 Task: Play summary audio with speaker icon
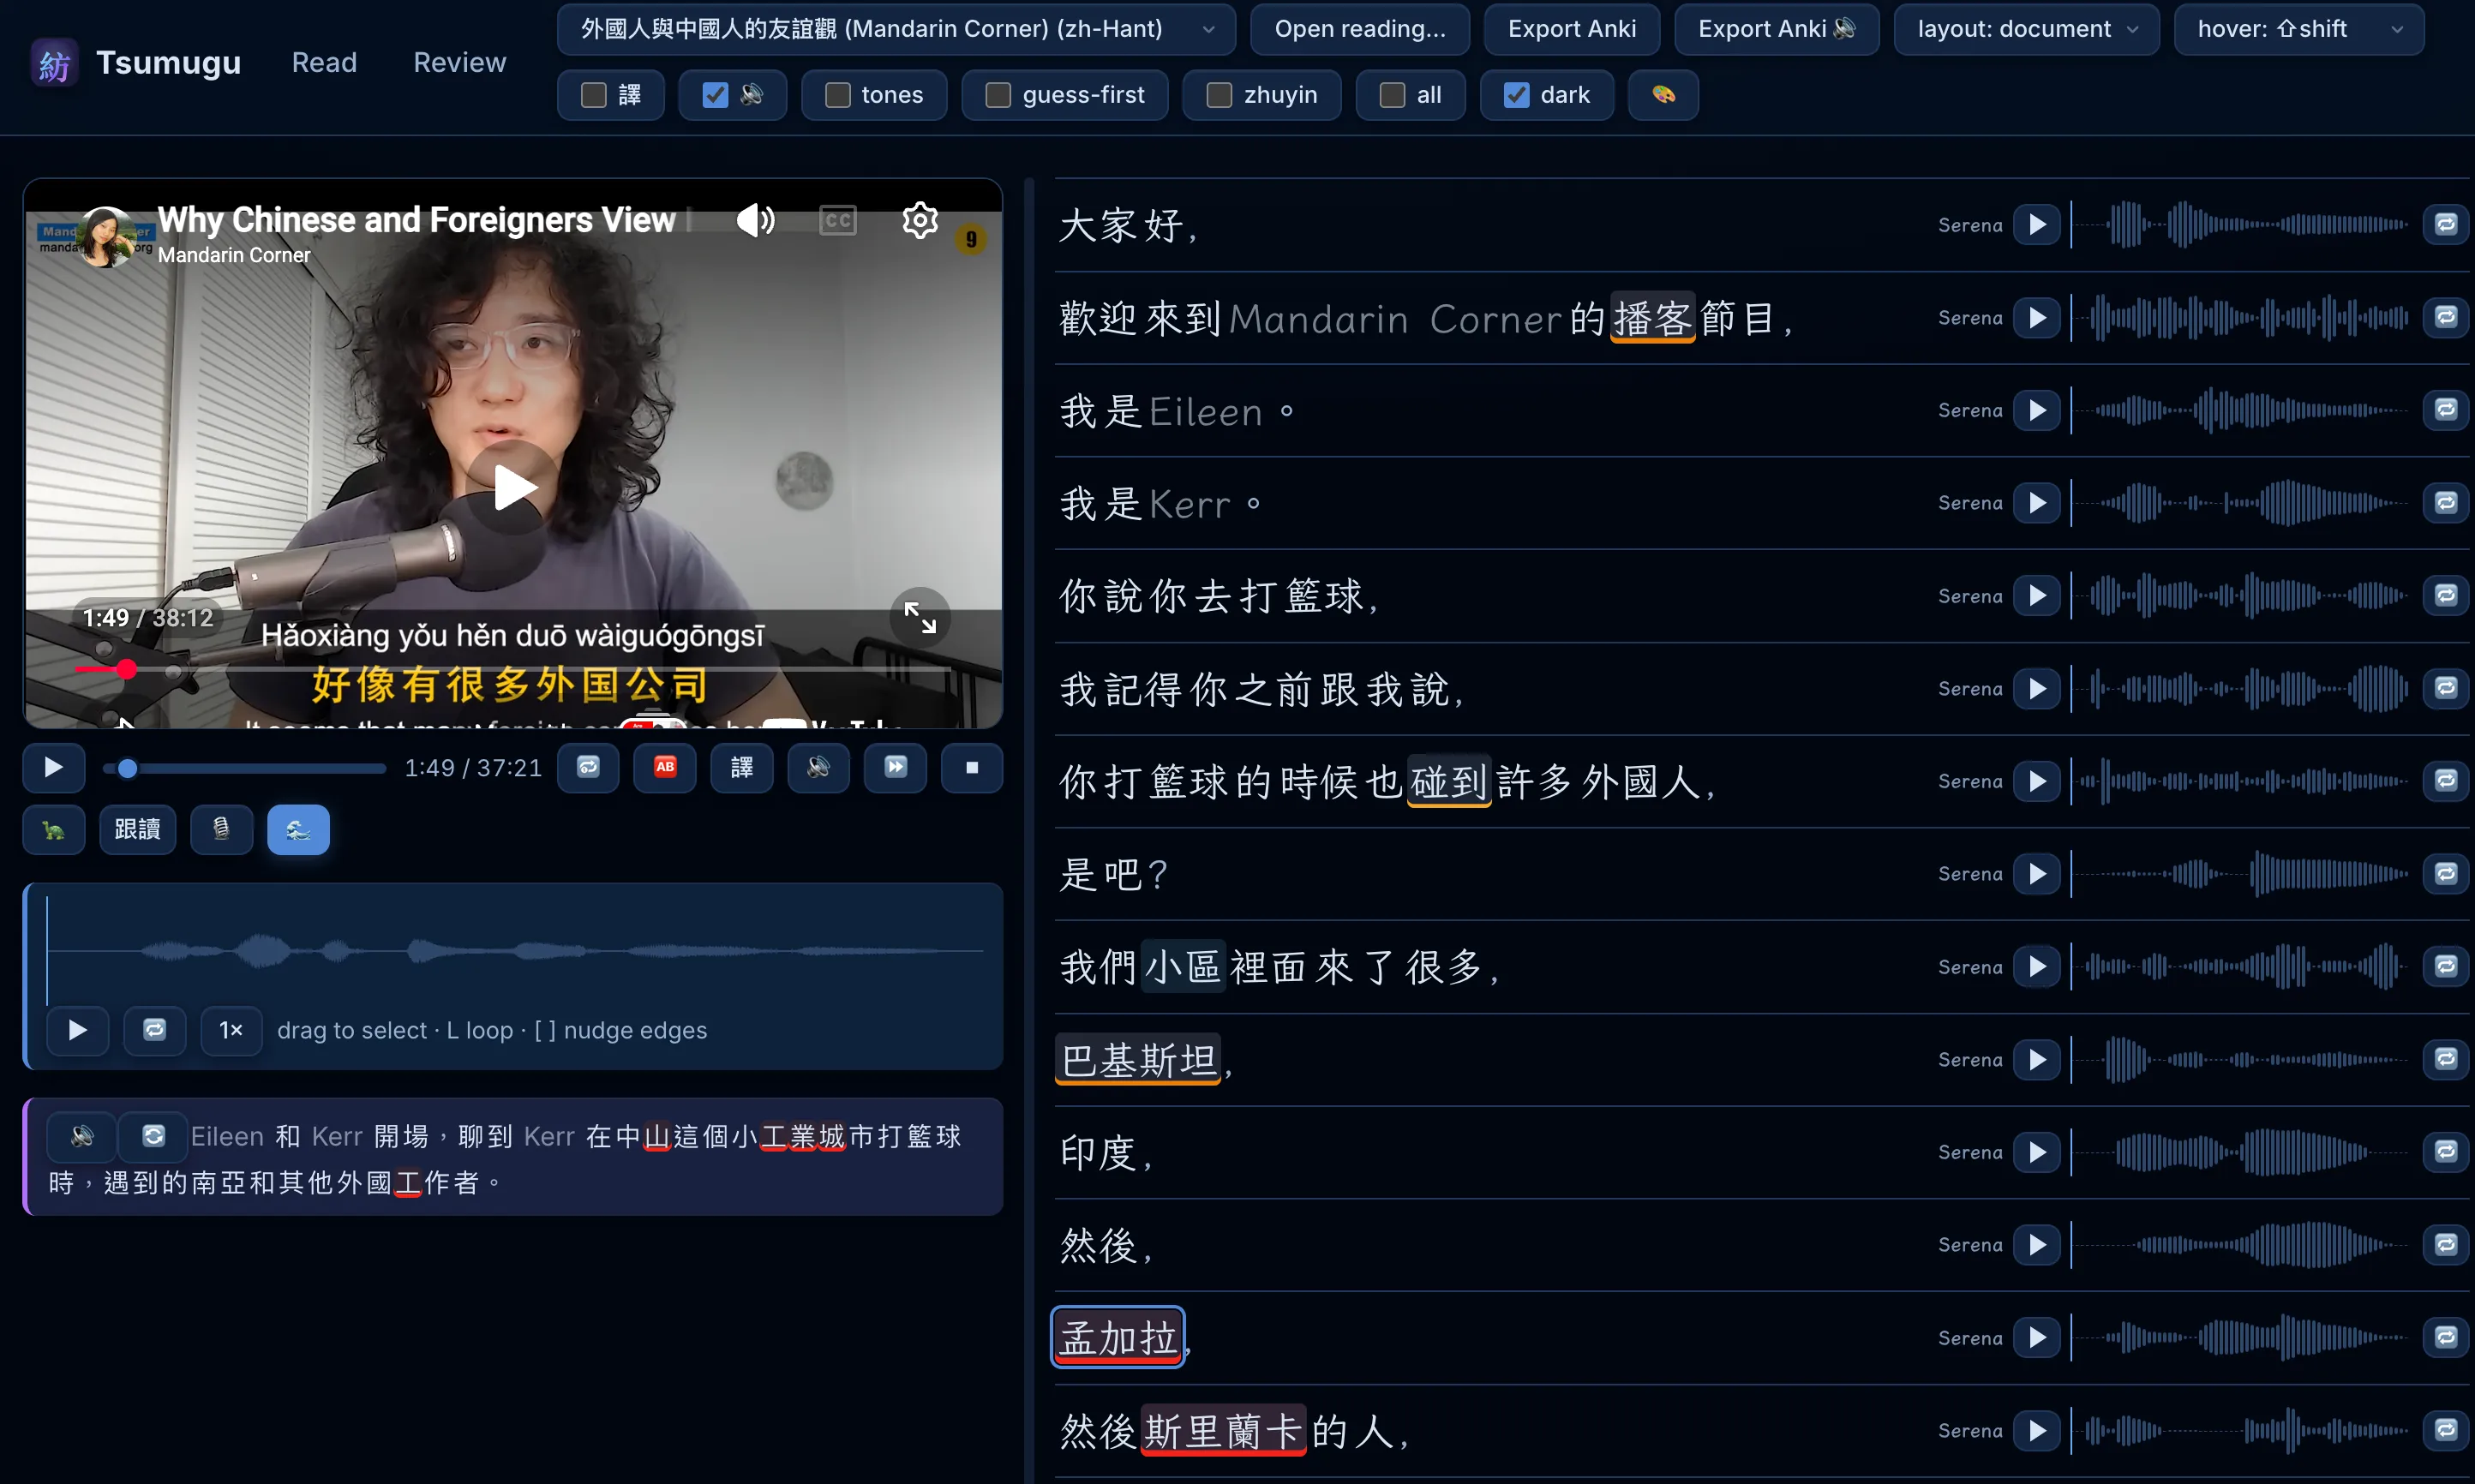click(x=82, y=1136)
